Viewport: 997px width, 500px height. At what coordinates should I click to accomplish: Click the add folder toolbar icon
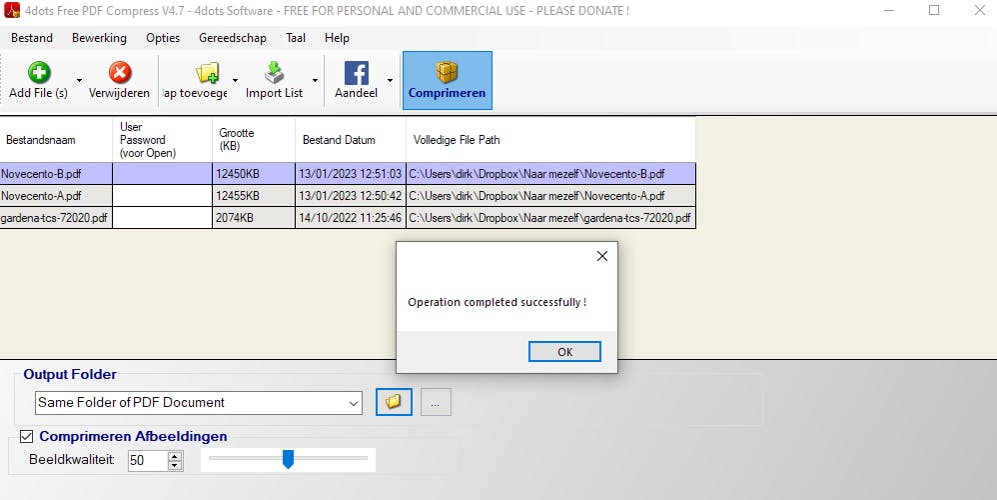(207, 73)
